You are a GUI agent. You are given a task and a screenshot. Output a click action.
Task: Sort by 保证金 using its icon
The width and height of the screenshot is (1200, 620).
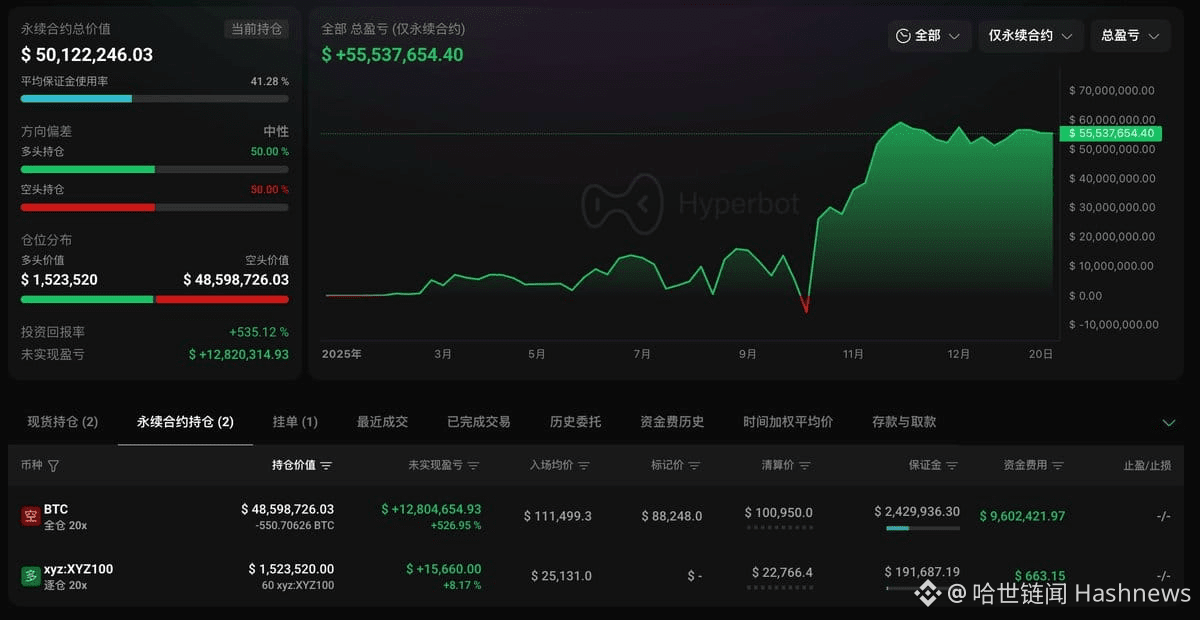952,466
